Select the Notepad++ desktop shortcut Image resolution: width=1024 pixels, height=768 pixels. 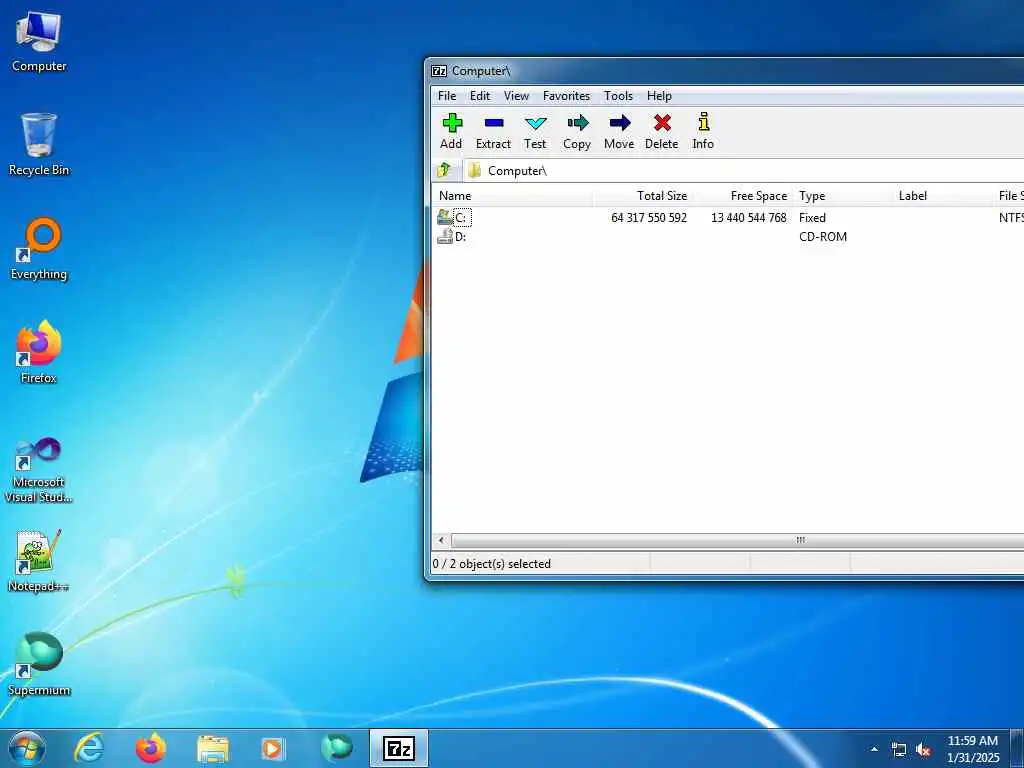pos(39,561)
